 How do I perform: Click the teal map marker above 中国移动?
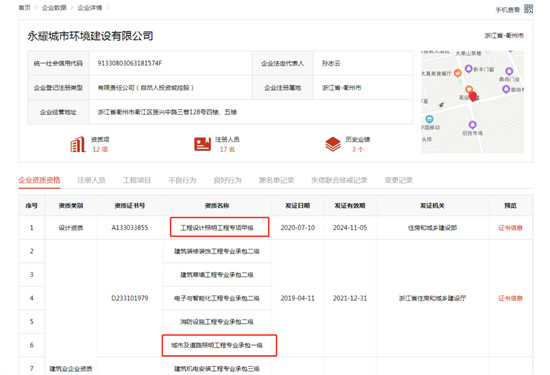click(429, 119)
